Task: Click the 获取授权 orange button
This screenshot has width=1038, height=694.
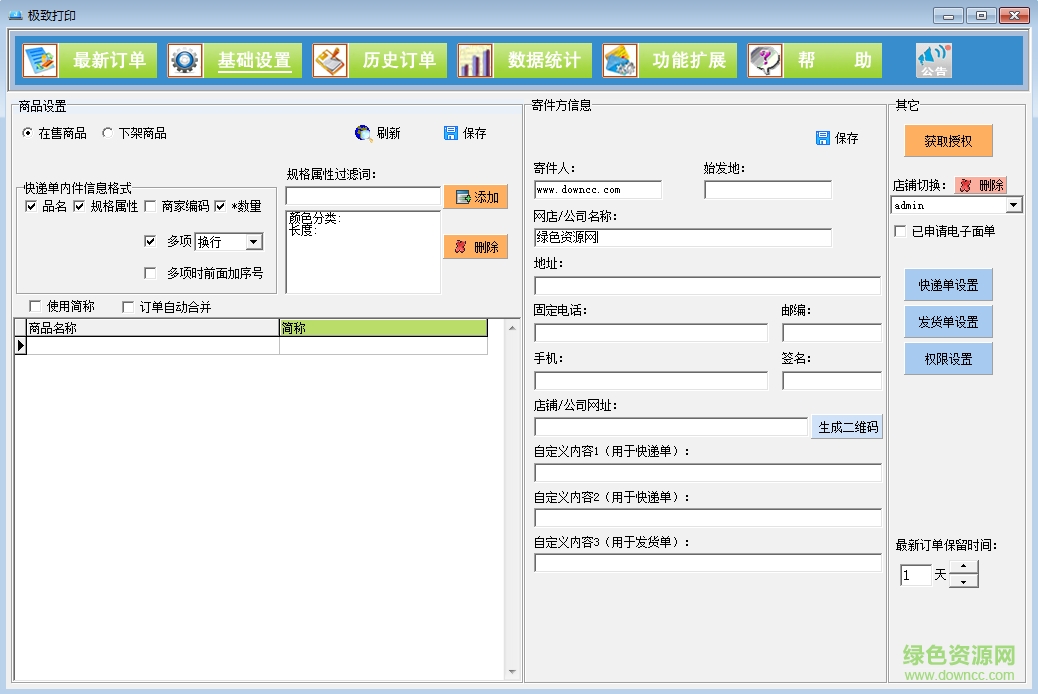Action: coord(946,141)
